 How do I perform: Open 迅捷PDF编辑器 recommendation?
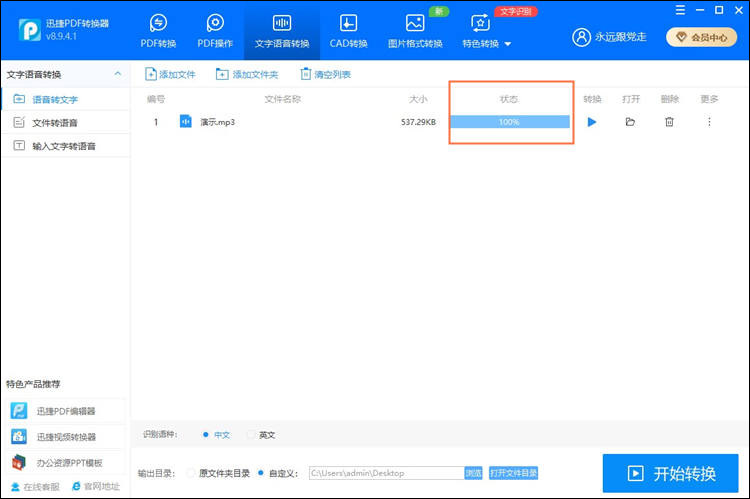point(66,411)
